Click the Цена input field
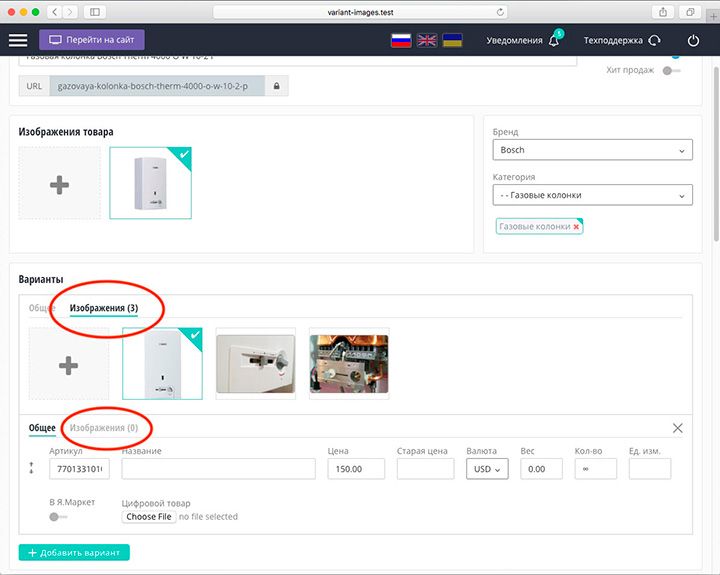The width and height of the screenshot is (720, 575). coord(357,468)
